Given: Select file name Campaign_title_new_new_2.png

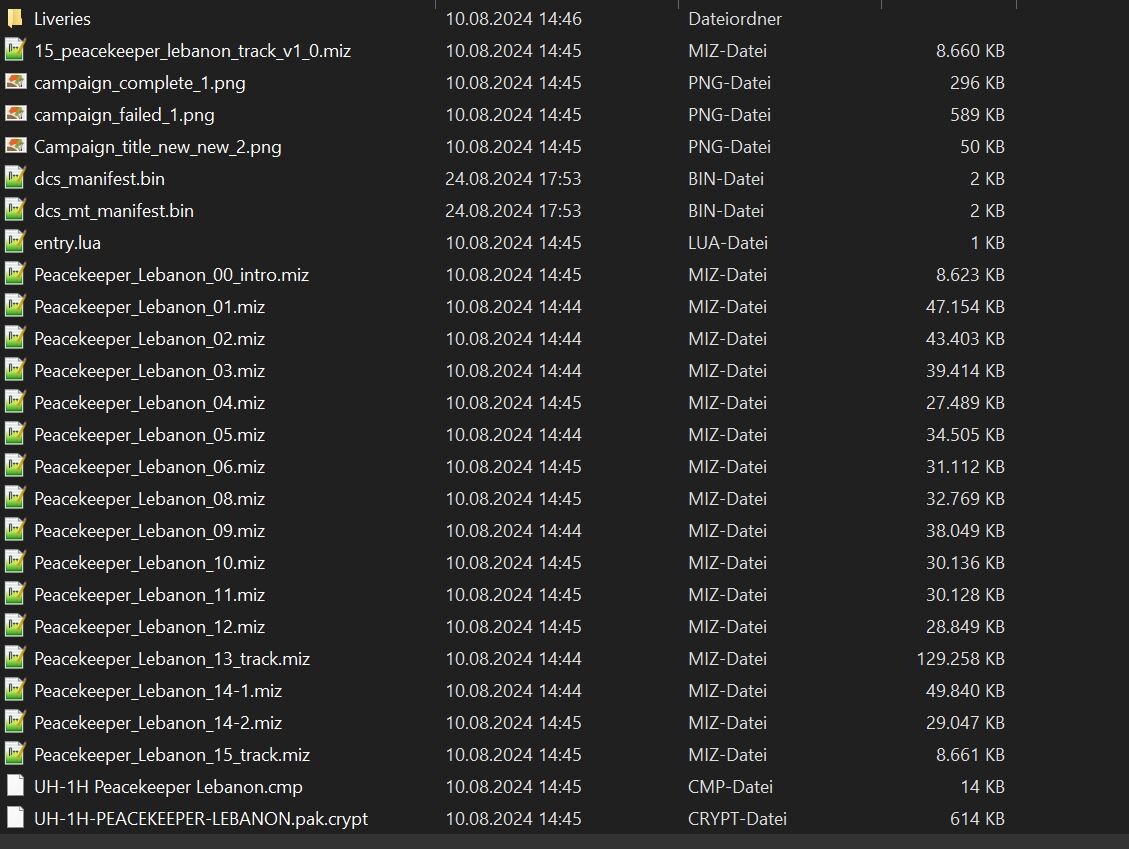Looking at the screenshot, I should (x=158, y=147).
